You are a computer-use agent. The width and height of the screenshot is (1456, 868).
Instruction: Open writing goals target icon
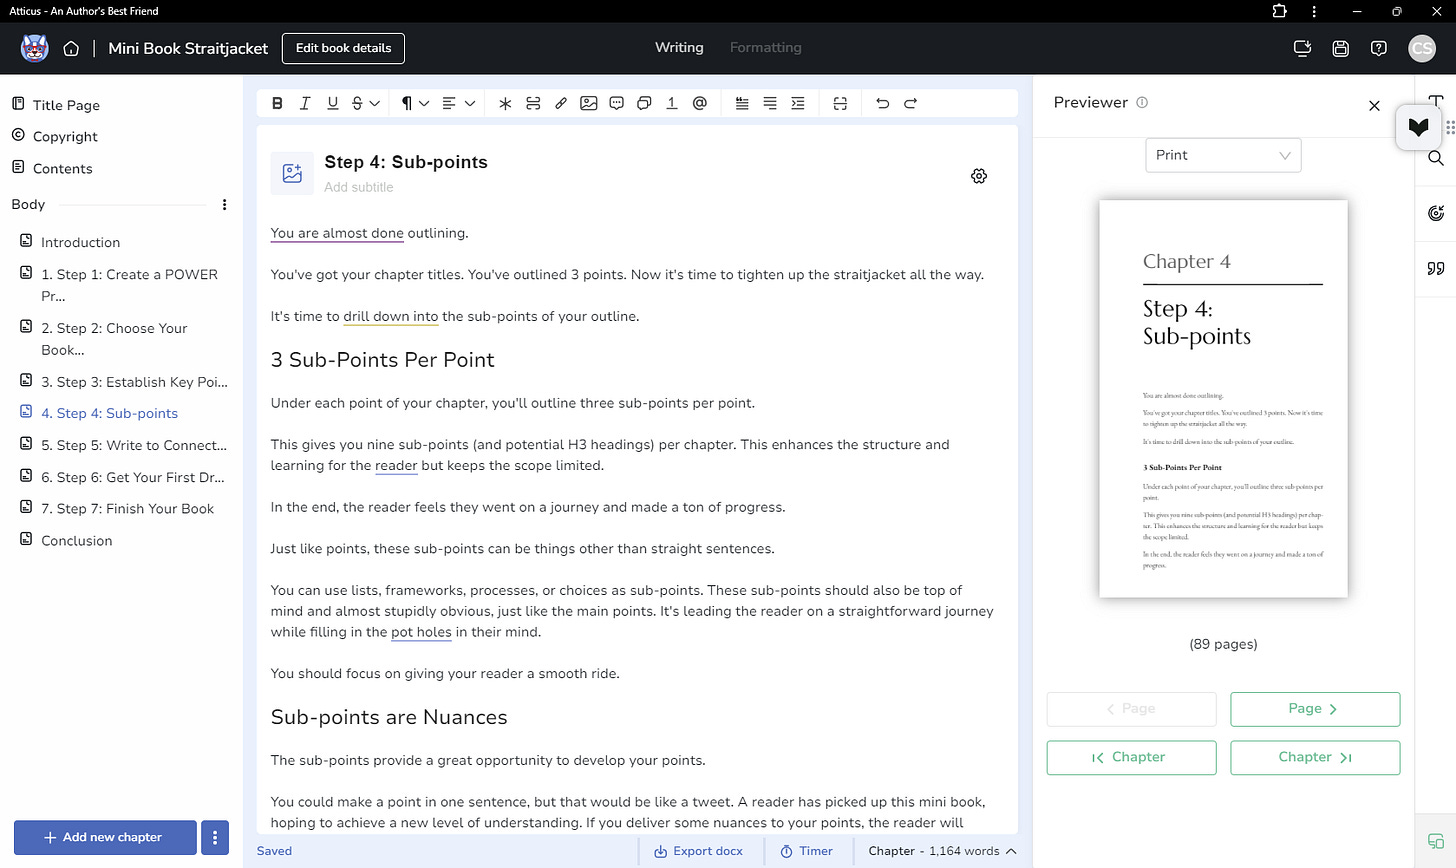click(1436, 213)
